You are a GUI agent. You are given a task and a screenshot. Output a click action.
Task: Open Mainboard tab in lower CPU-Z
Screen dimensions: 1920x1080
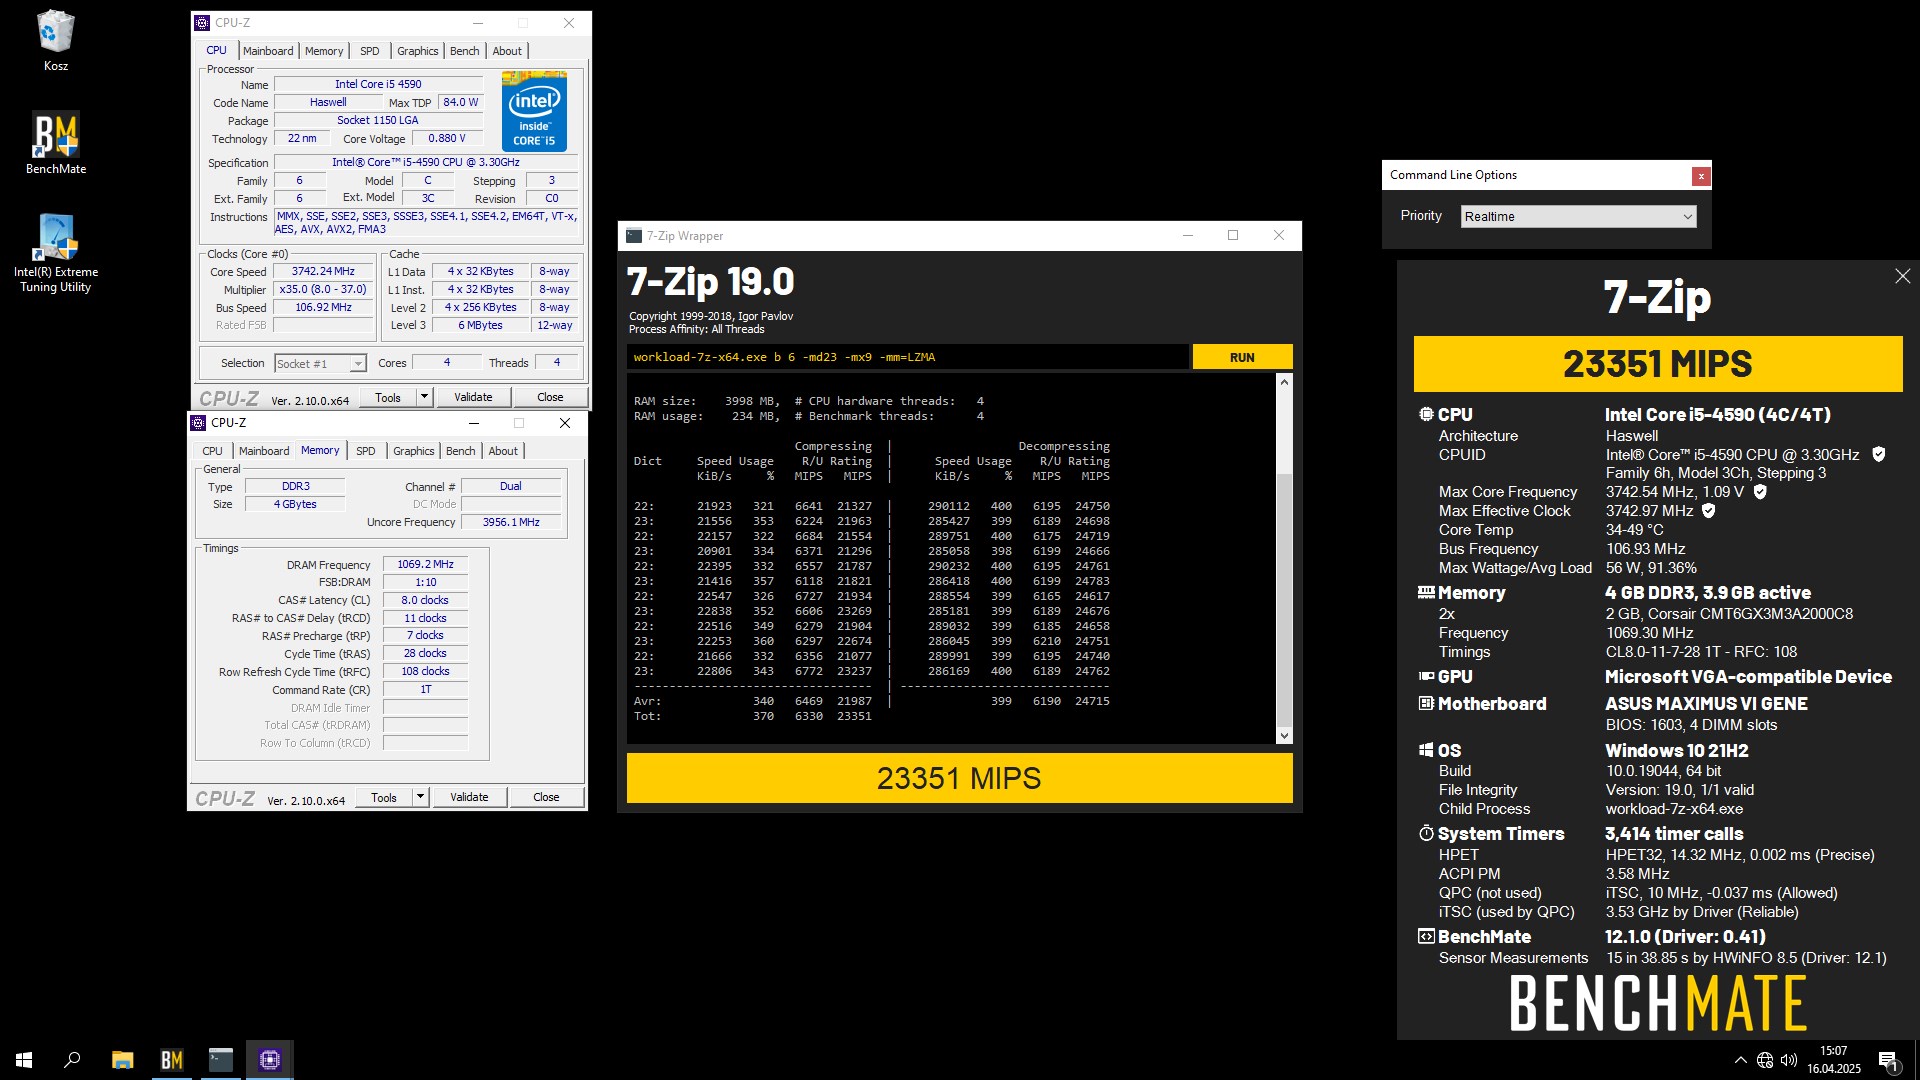coord(264,451)
